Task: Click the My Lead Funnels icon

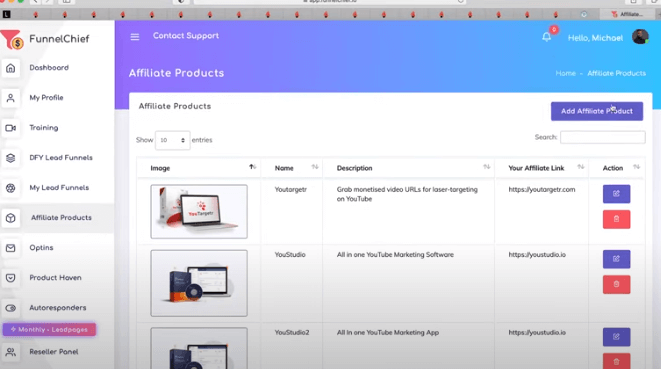Action: click(x=11, y=188)
